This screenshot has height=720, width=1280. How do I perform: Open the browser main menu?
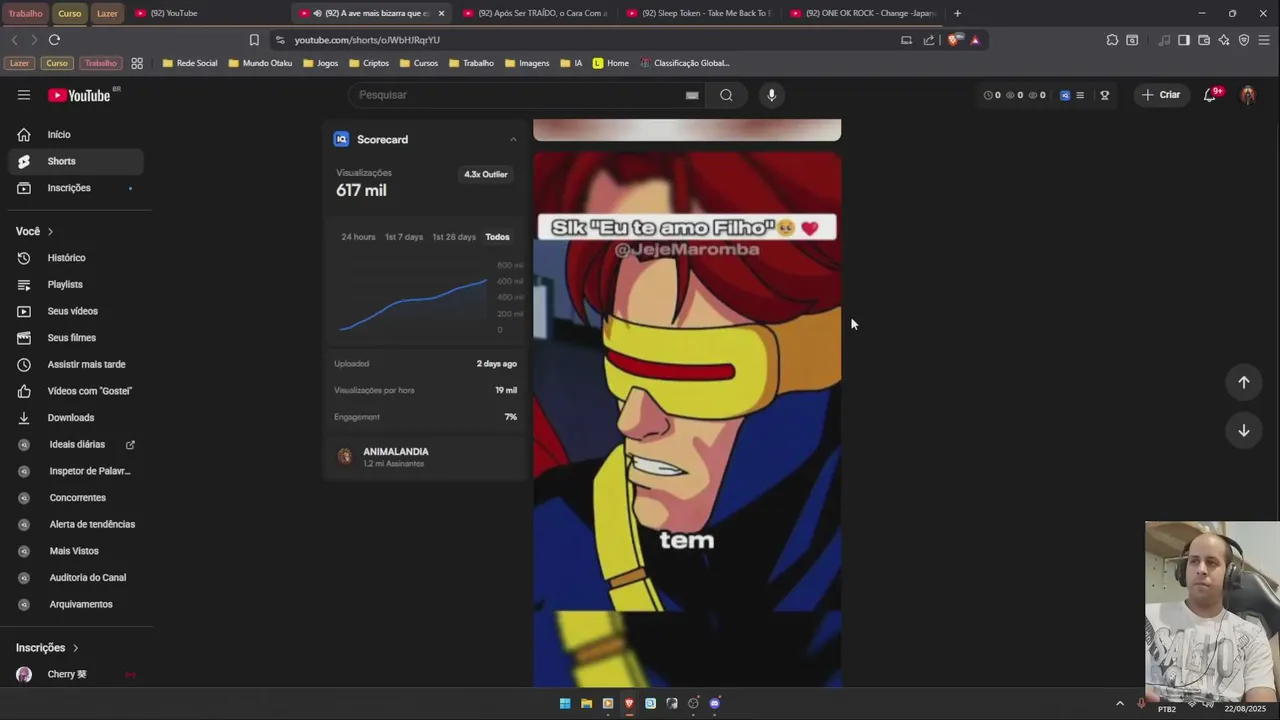pyautogui.click(x=1265, y=40)
